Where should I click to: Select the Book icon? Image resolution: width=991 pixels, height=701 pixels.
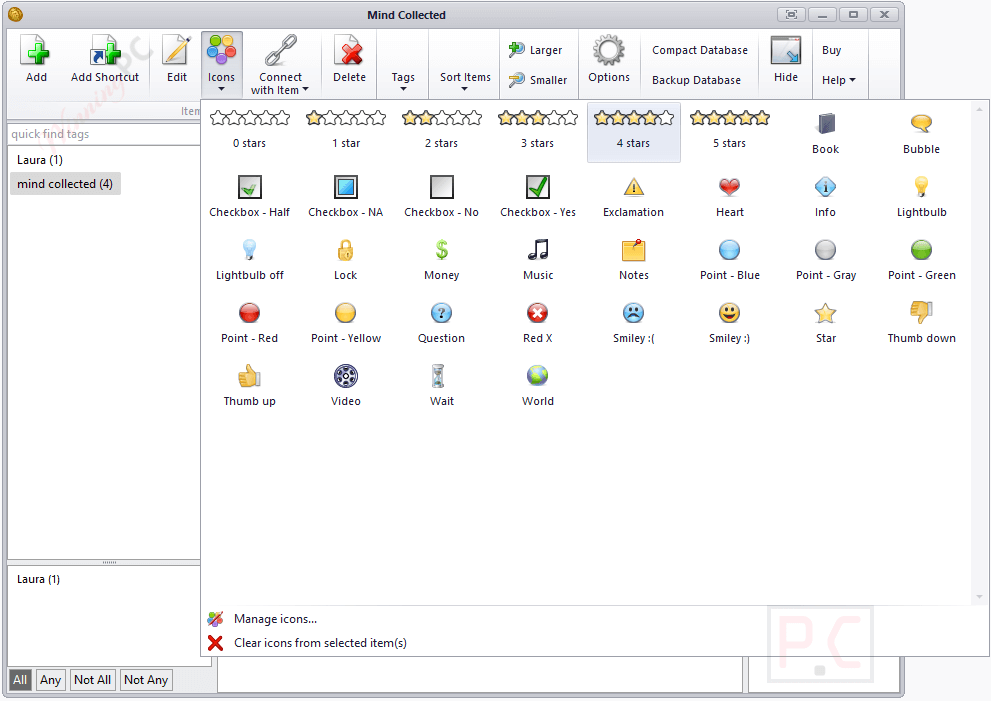(x=825, y=133)
